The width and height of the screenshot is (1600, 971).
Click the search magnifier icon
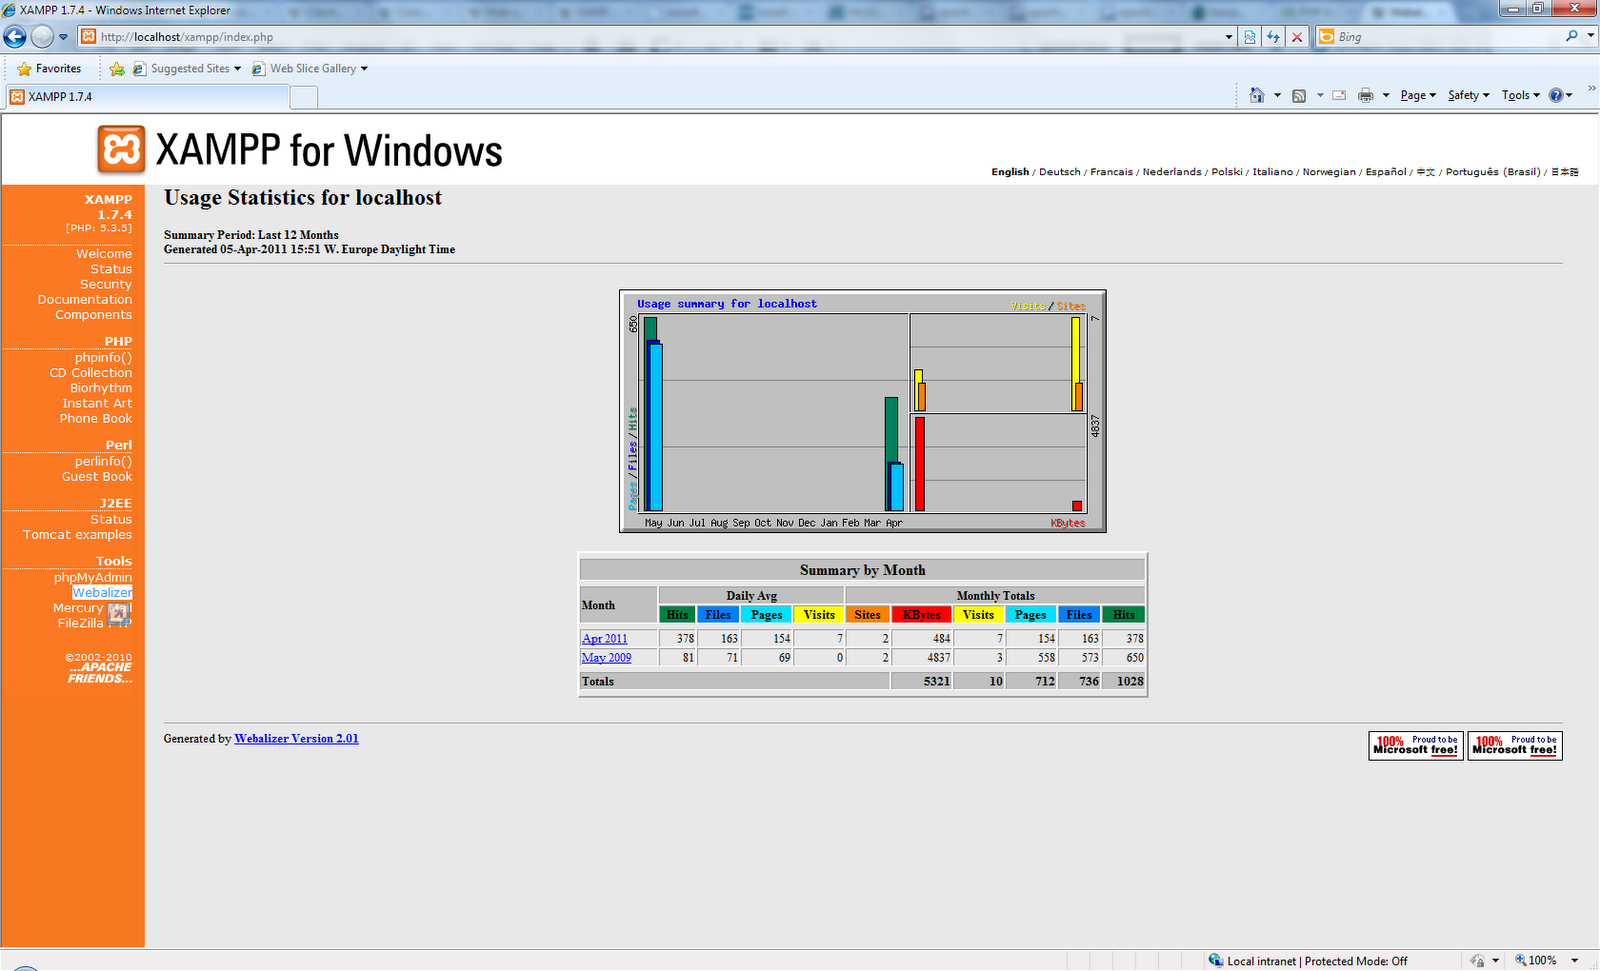tap(1572, 36)
